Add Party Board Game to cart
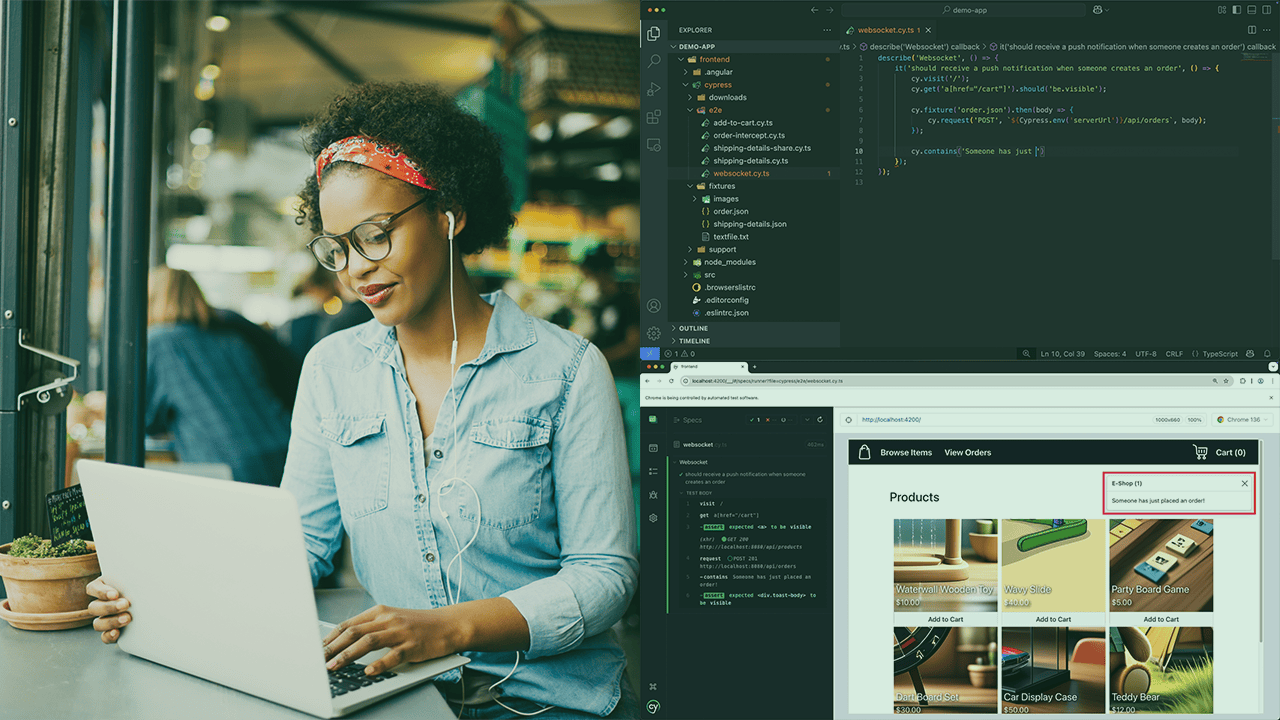 point(1161,619)
